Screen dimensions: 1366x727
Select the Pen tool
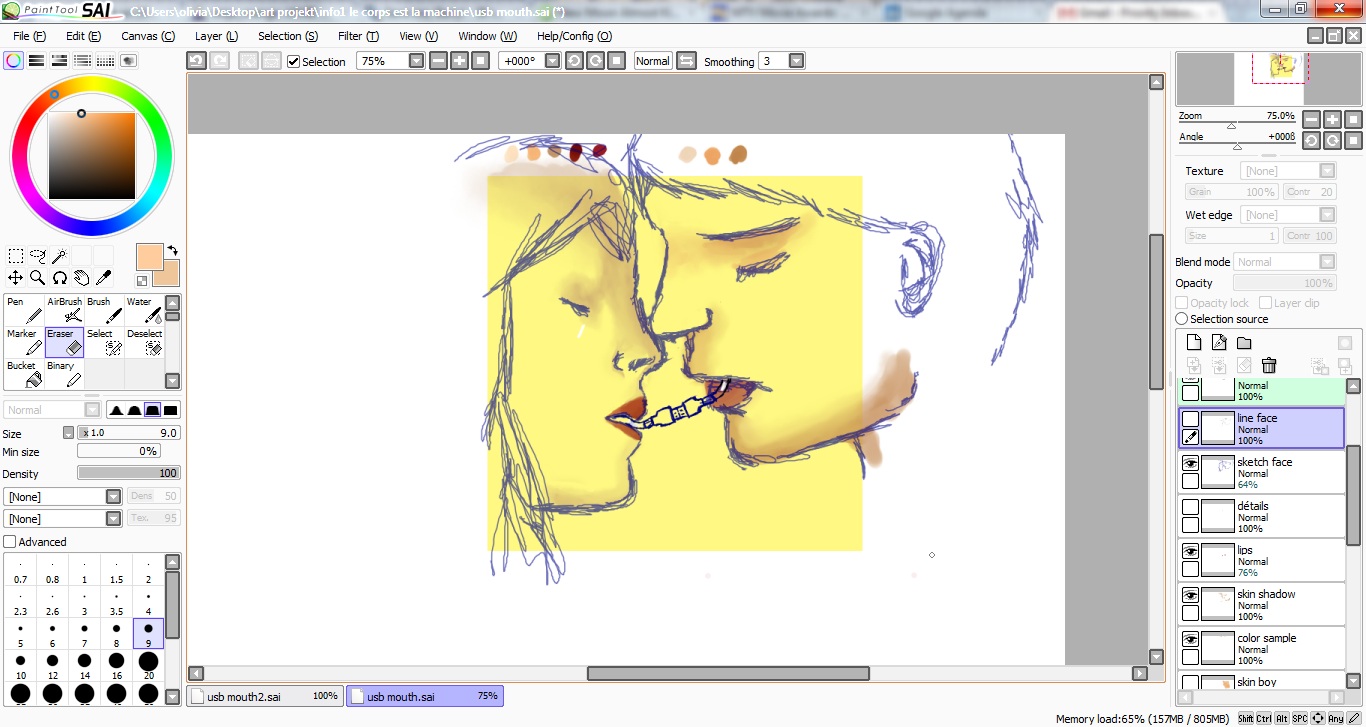click(24, 311)
